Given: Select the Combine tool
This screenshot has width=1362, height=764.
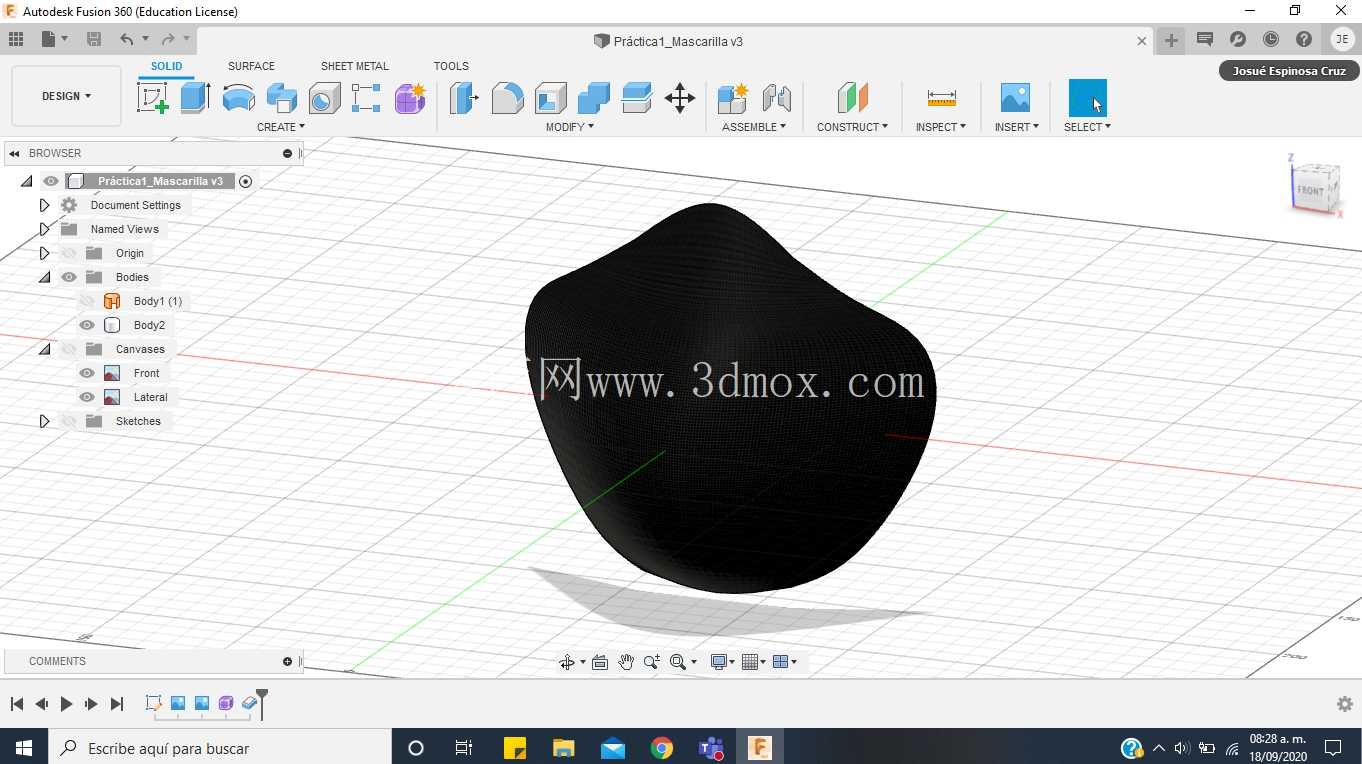Looking at the screenshot, I should (x=594, y=98).
